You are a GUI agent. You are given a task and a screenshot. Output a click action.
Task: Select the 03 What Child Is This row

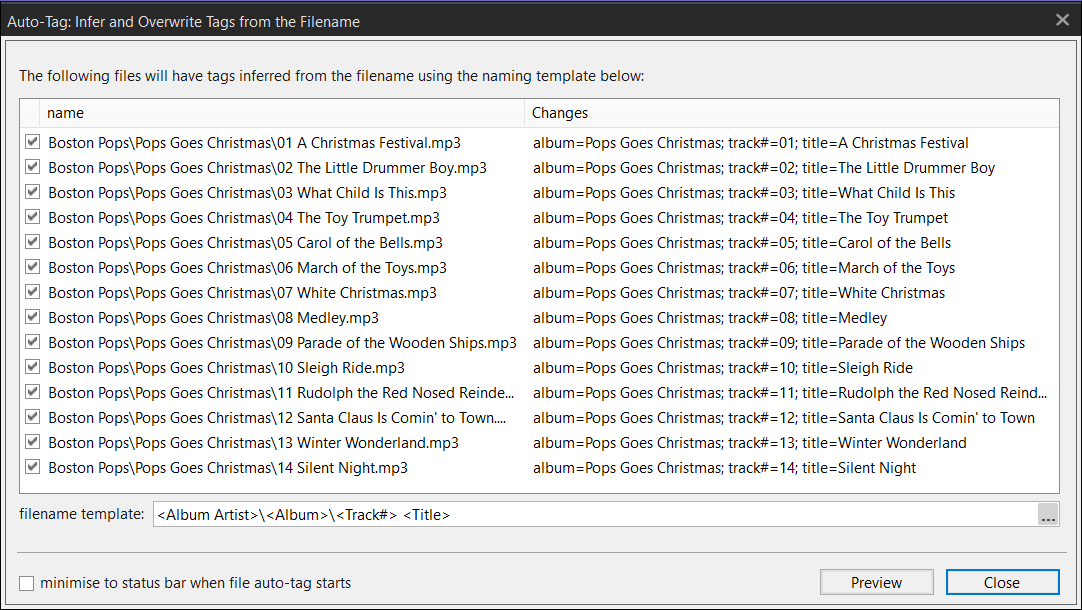coord(247,193)
